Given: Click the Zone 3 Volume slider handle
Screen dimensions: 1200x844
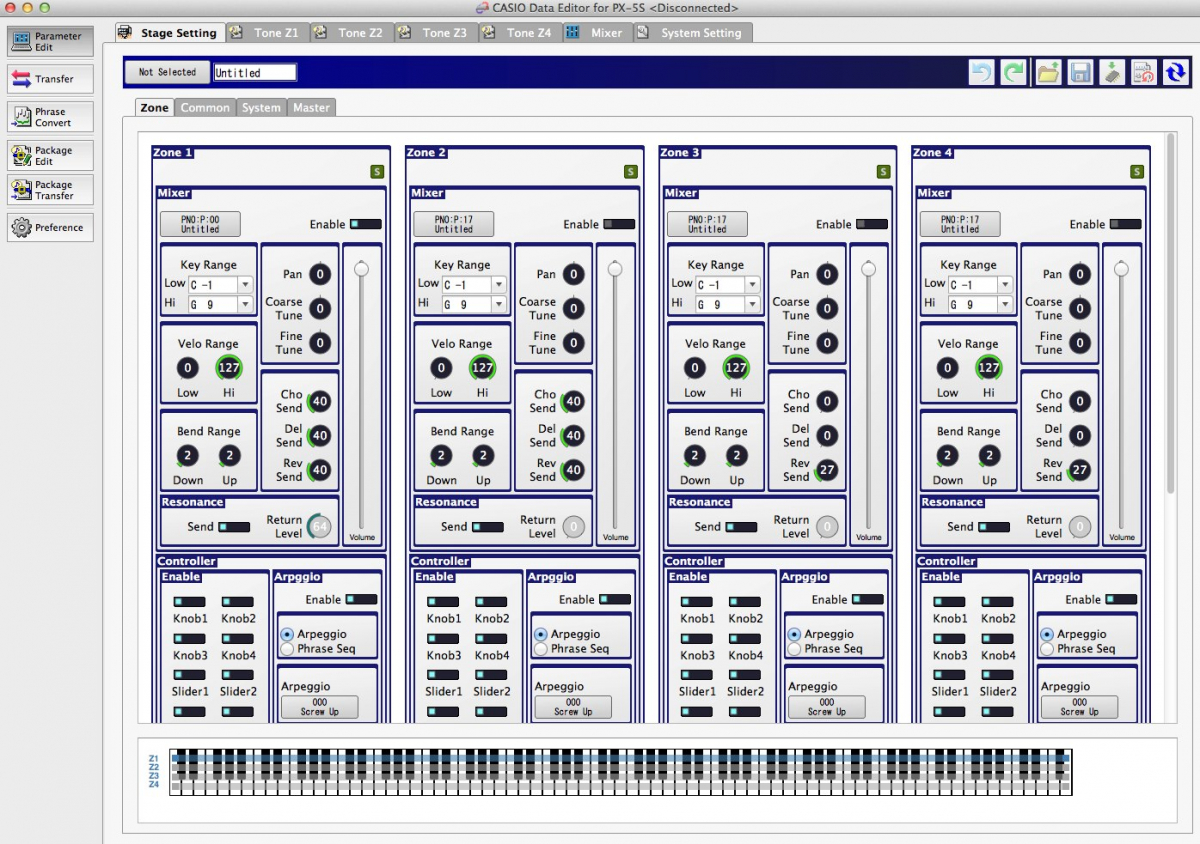Looking at the screenshot, I should point(868,269).
